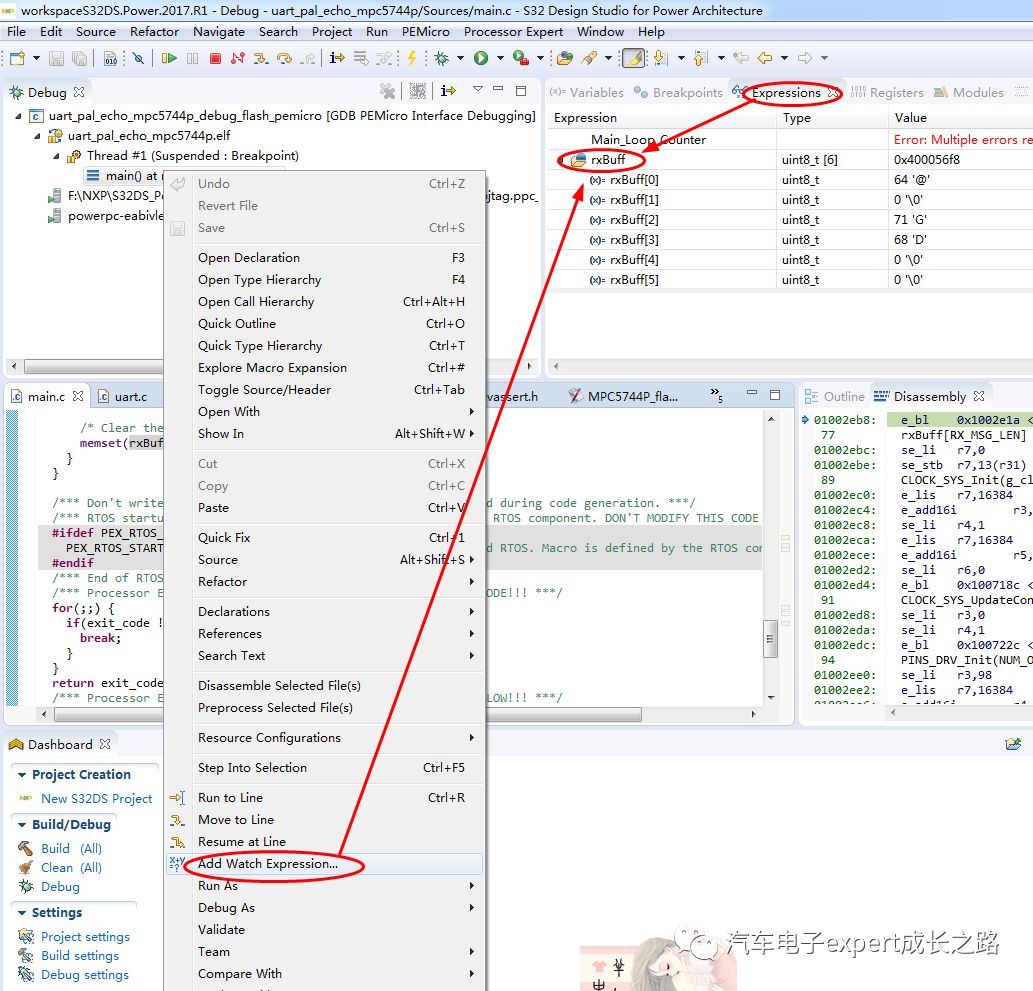Choose Open Declaration from context menu
Image resolution: width=1033 pixels, height=991 pixels.
click(325, 258)
